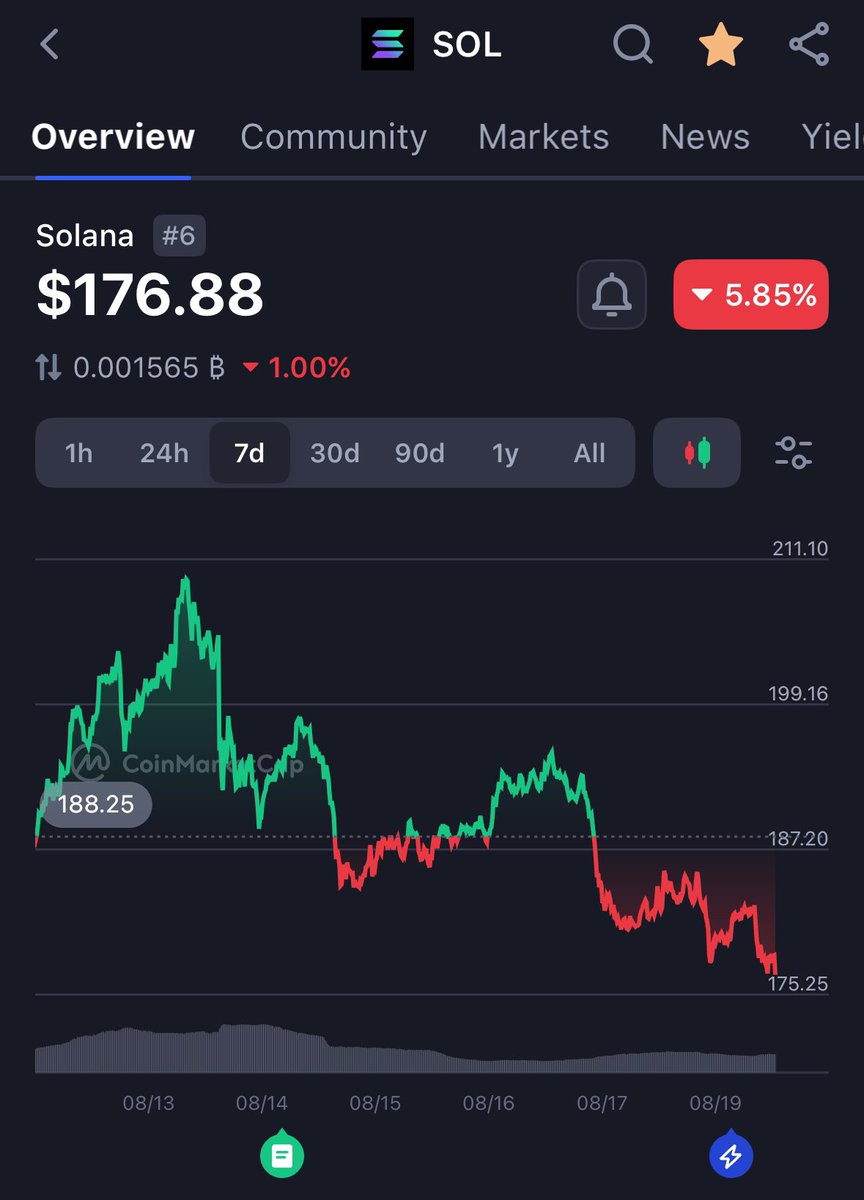This screenshot has width=864, height=1200.
Task: Select the 7d time range
Action: (249, 453)
